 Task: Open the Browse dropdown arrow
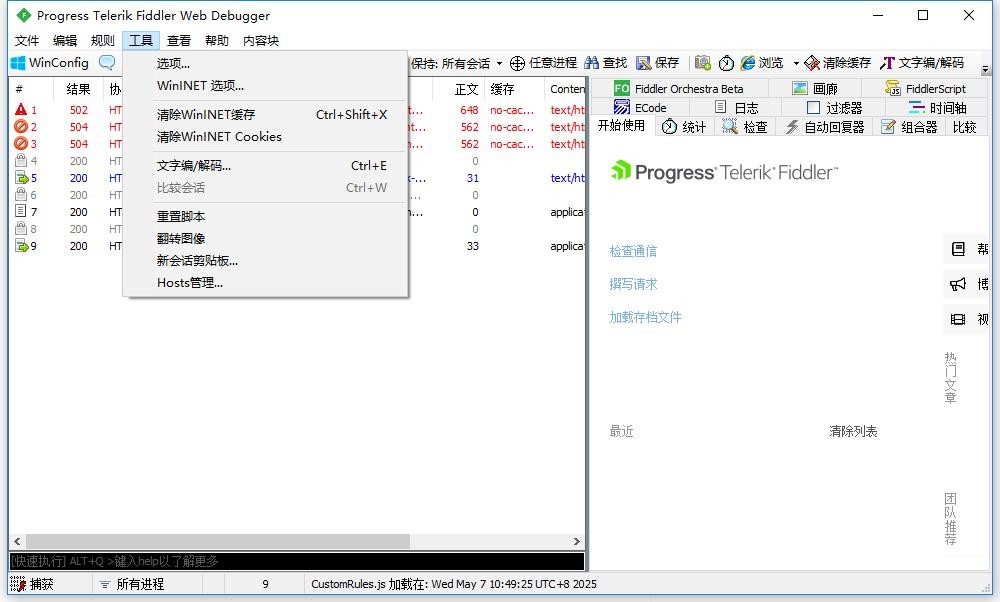click(796, 63)
